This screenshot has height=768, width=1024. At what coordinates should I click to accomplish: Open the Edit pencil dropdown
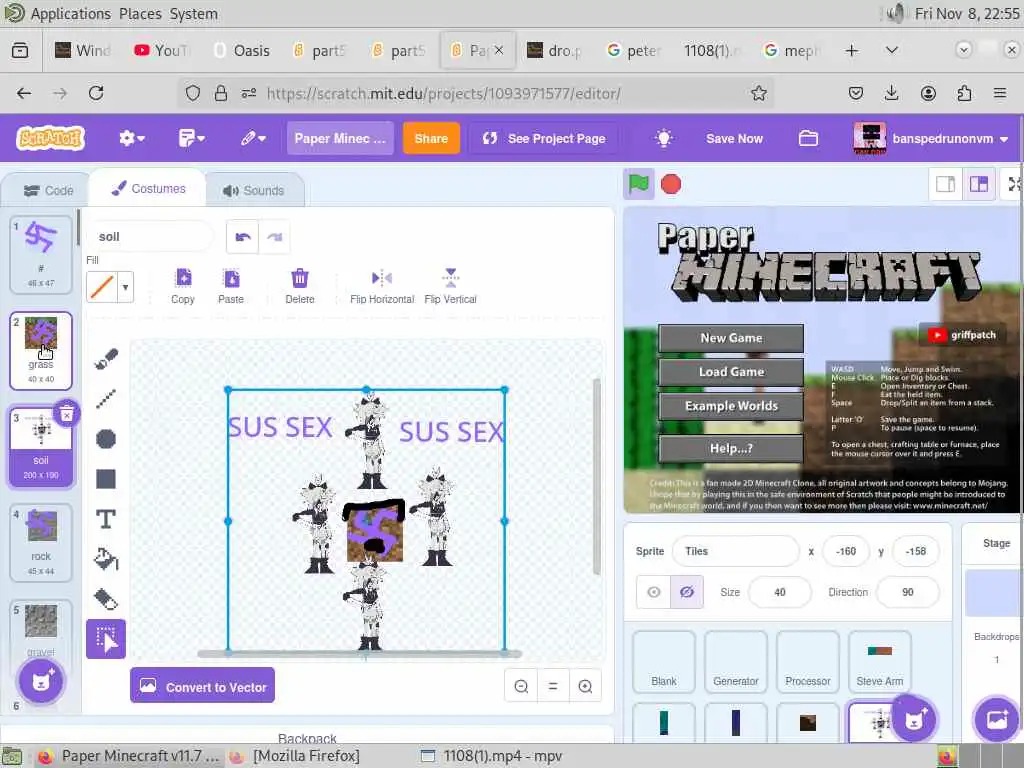253,138
